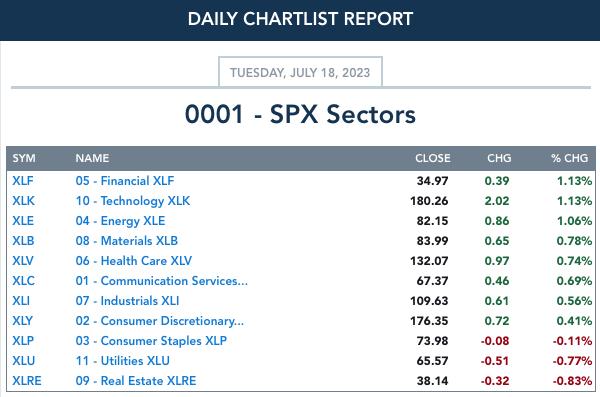Viewport: 600px width, 397px height.
Task: Open the XLK symbol link
Action: 23,201
